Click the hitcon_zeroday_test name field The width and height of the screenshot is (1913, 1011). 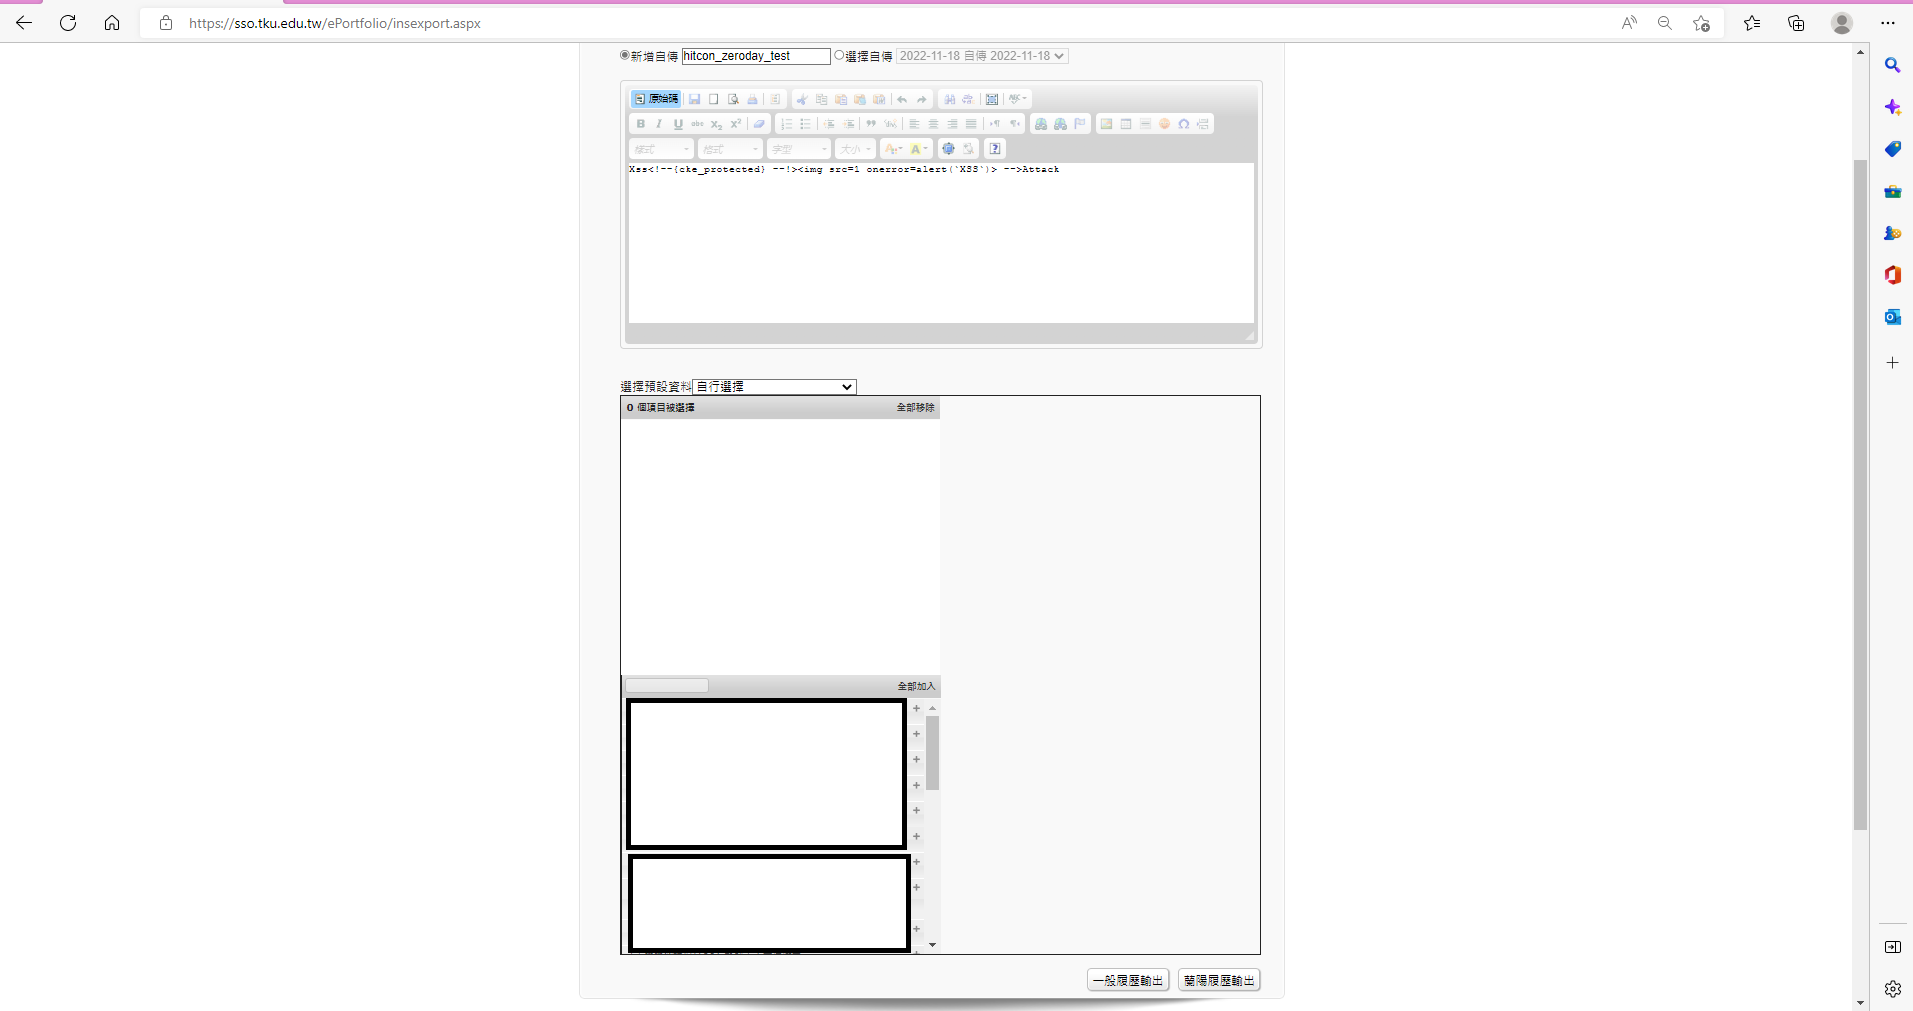coord(756,56)
